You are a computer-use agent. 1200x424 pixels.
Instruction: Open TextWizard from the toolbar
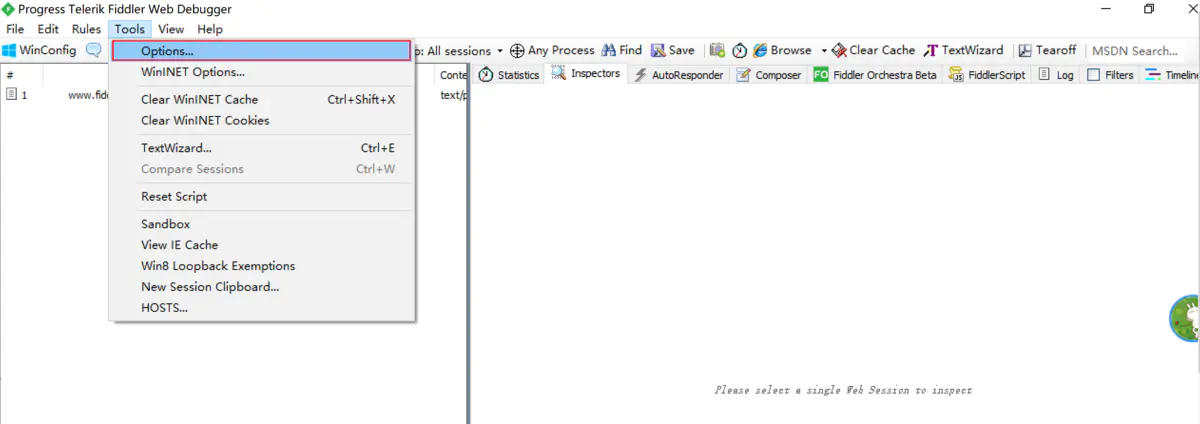click(964, 50)
